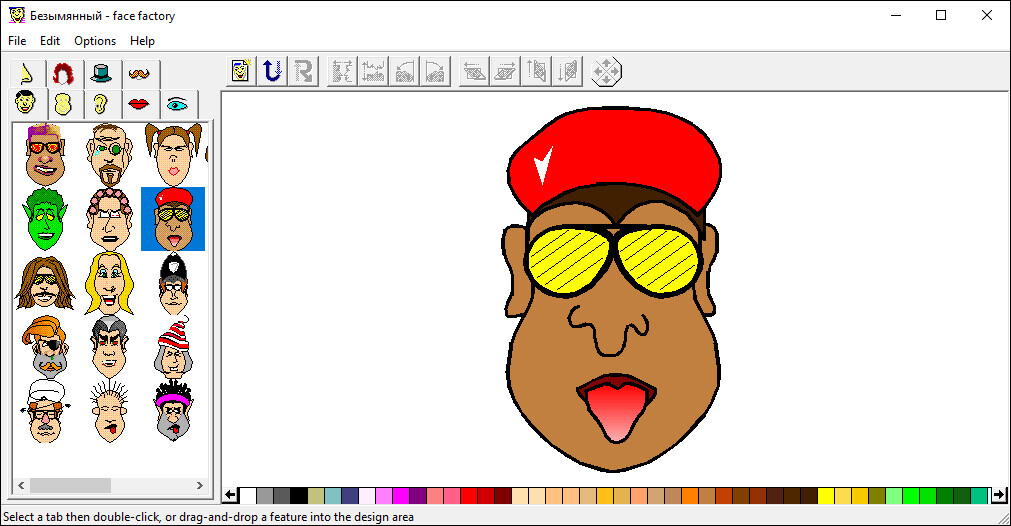1011x526 pixels.
Task: Select the head shape tab
Action: click(x=63, y=104)
